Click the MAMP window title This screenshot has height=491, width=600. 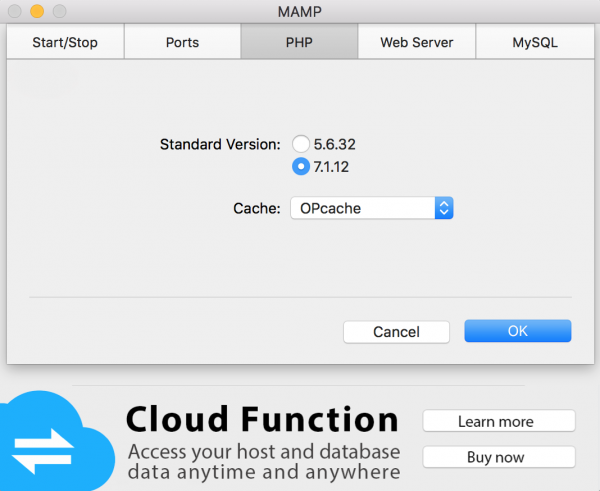pyautogui.click(x=300, y=11)
